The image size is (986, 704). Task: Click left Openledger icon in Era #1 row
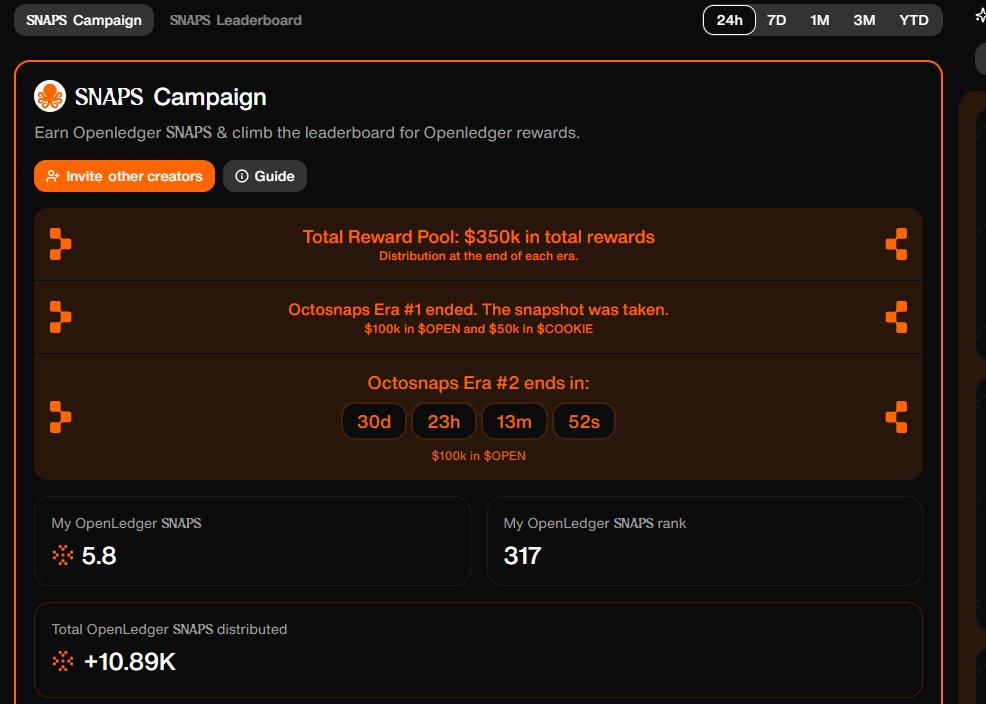[60, 317]
